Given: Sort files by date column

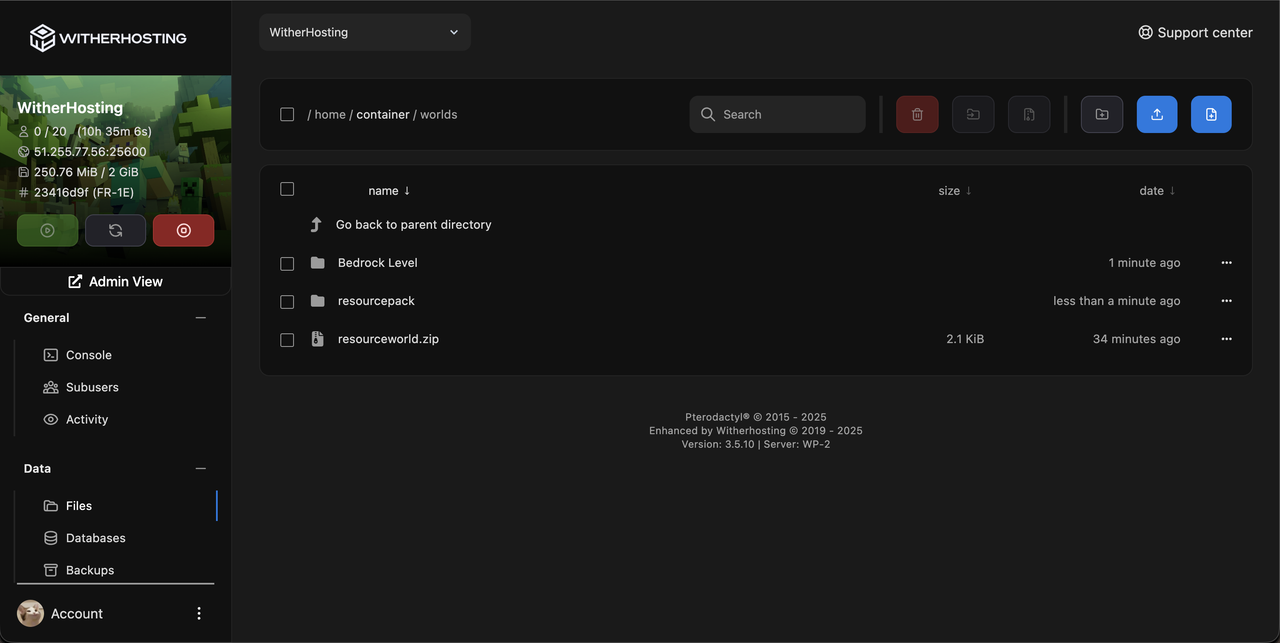Looking at the screenshot, I should click(1157, 190).
